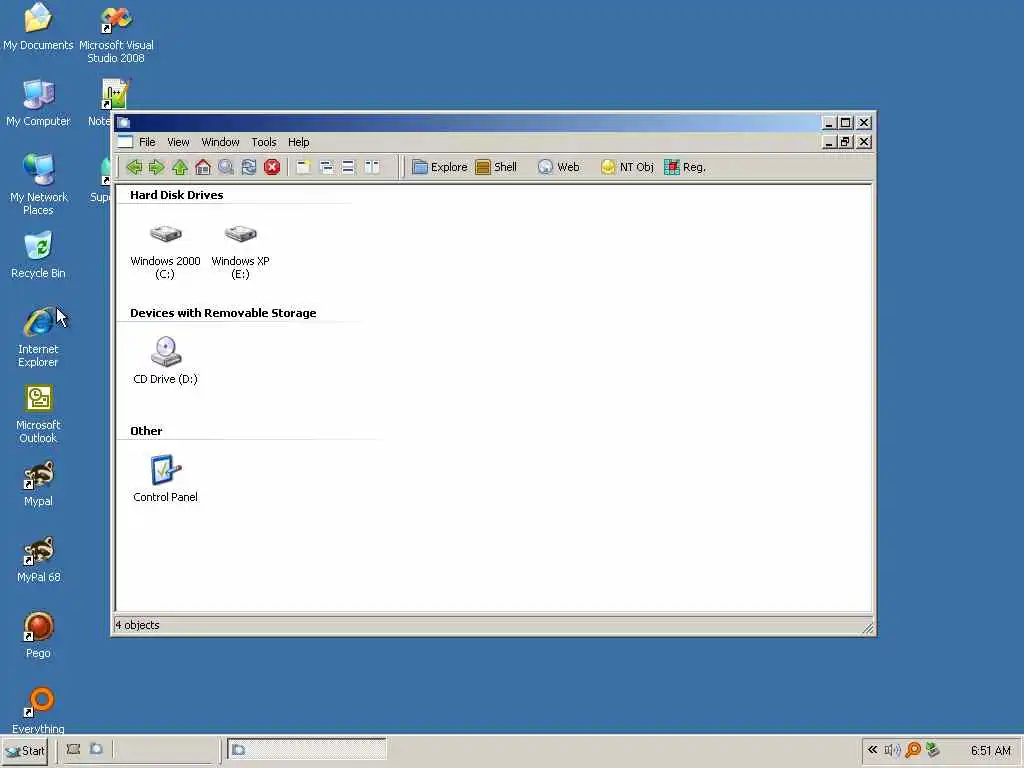Open the Window menu
Screen dimensions: 1024x768
[220, 142]
